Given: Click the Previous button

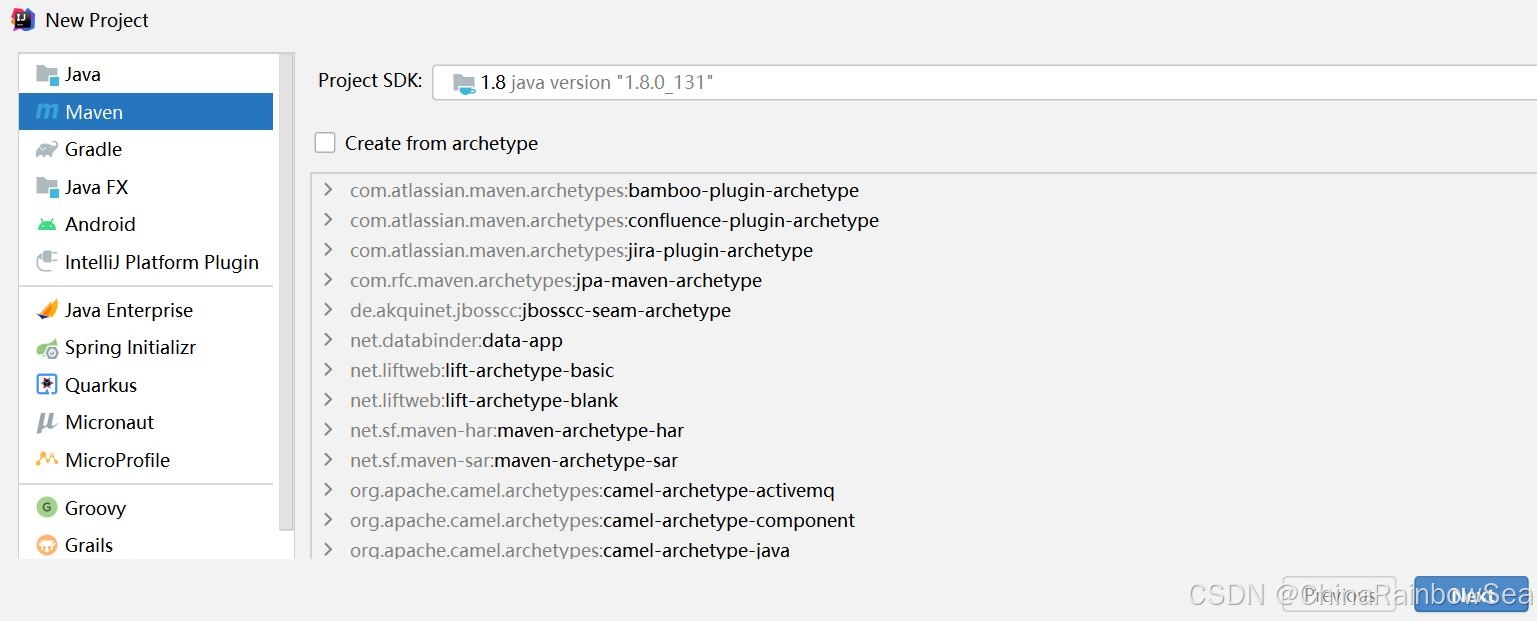Looking at the screenshot, I should [x=1339, y=594].
